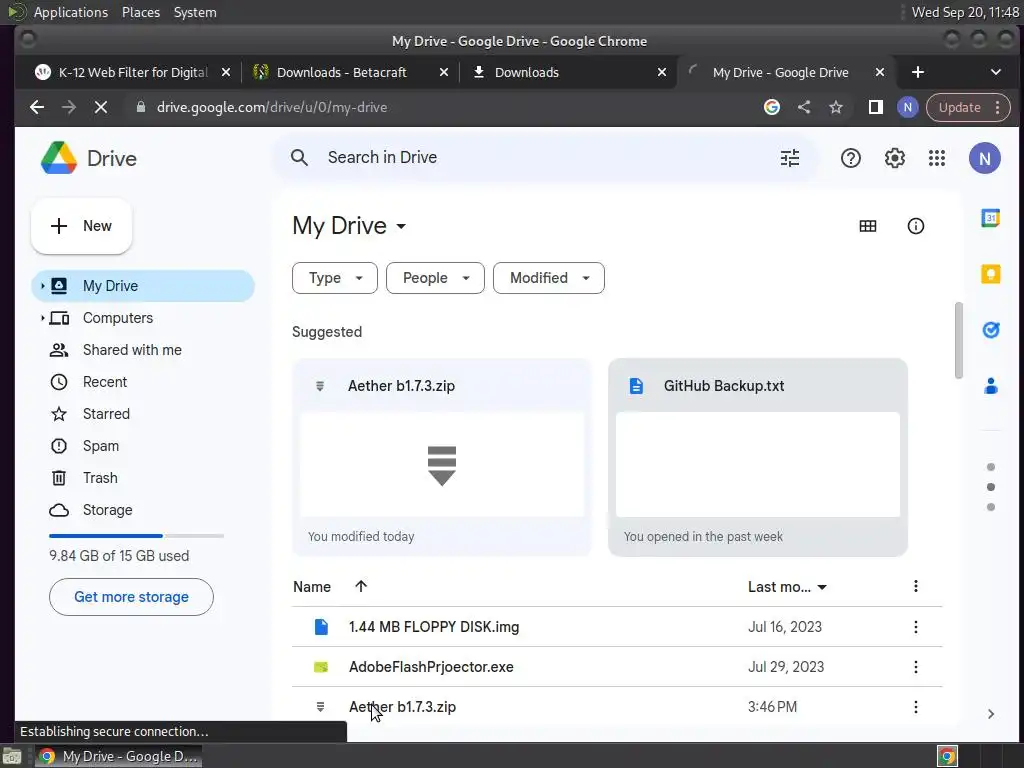Open Google Calendar side panel
The width and height of the screenshot is (1024, 768).
991,218
